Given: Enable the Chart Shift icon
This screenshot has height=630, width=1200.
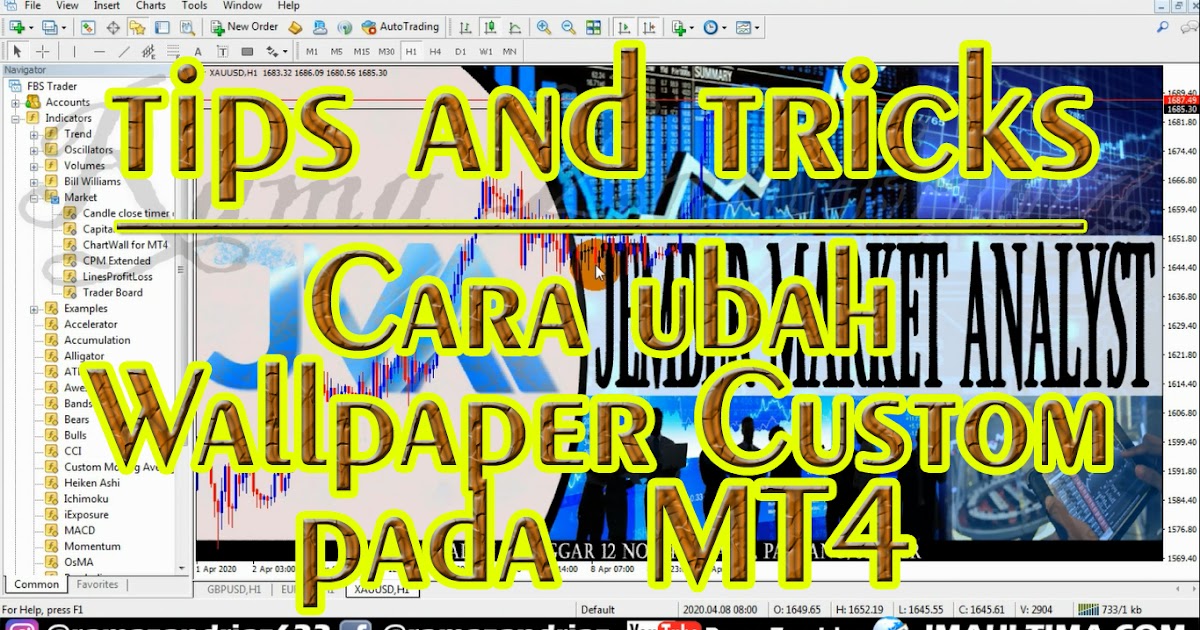Looking at the screenshot, I should click(648, 27).
